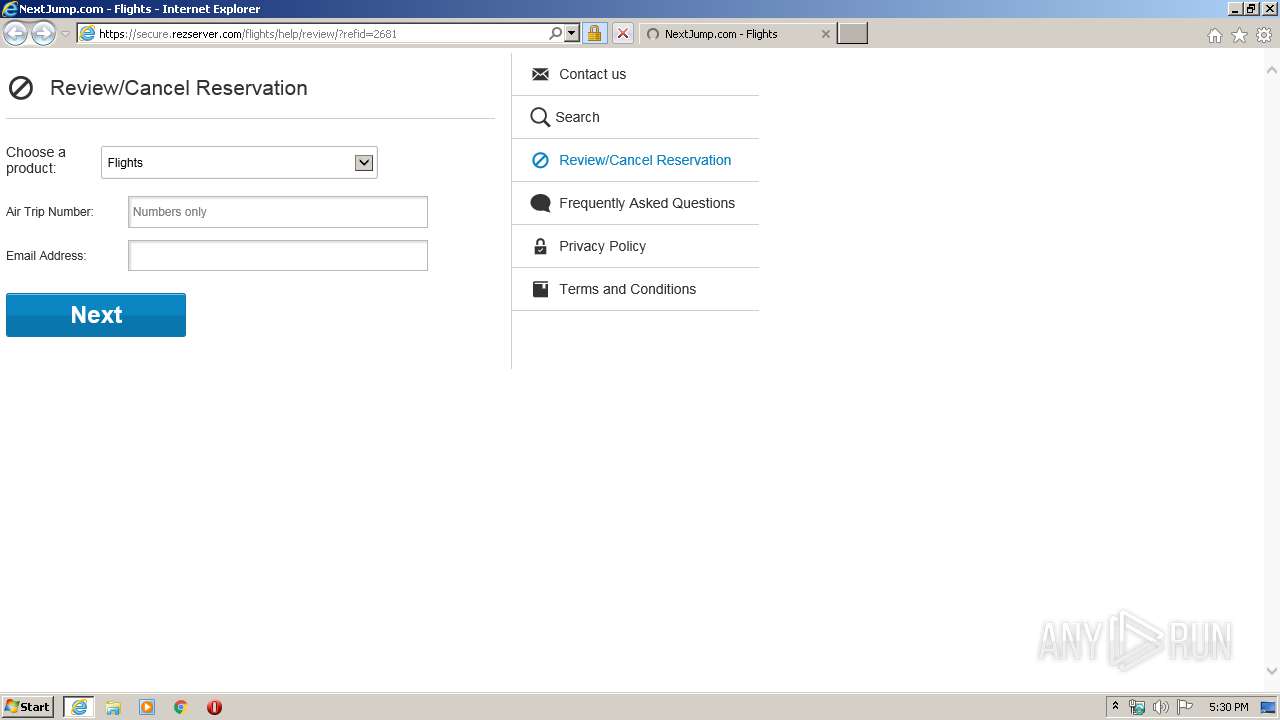
Task: Close the NextJump.com - Flights tab
Action: (x=825, y=34)
